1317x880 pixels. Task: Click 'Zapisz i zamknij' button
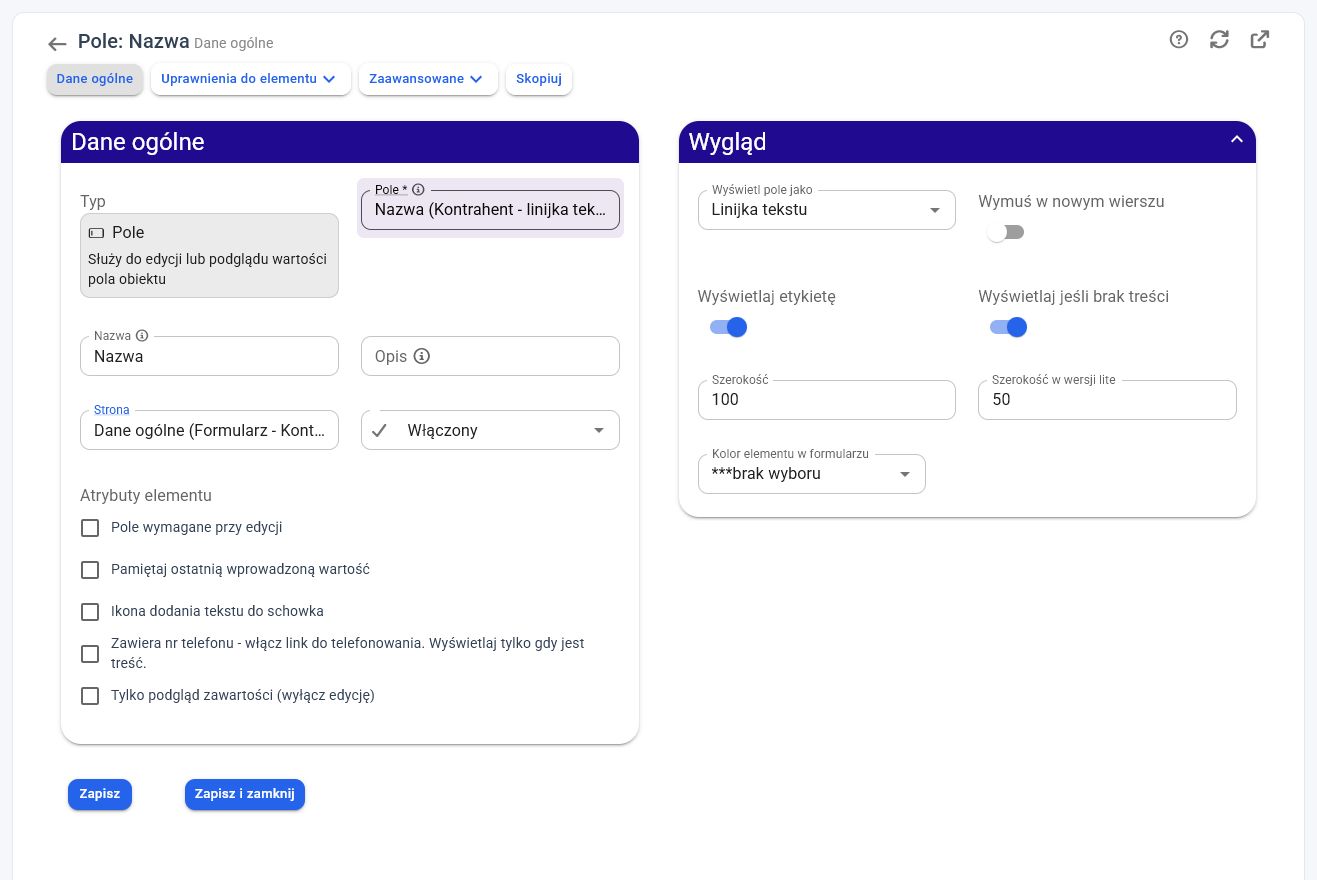245,794
